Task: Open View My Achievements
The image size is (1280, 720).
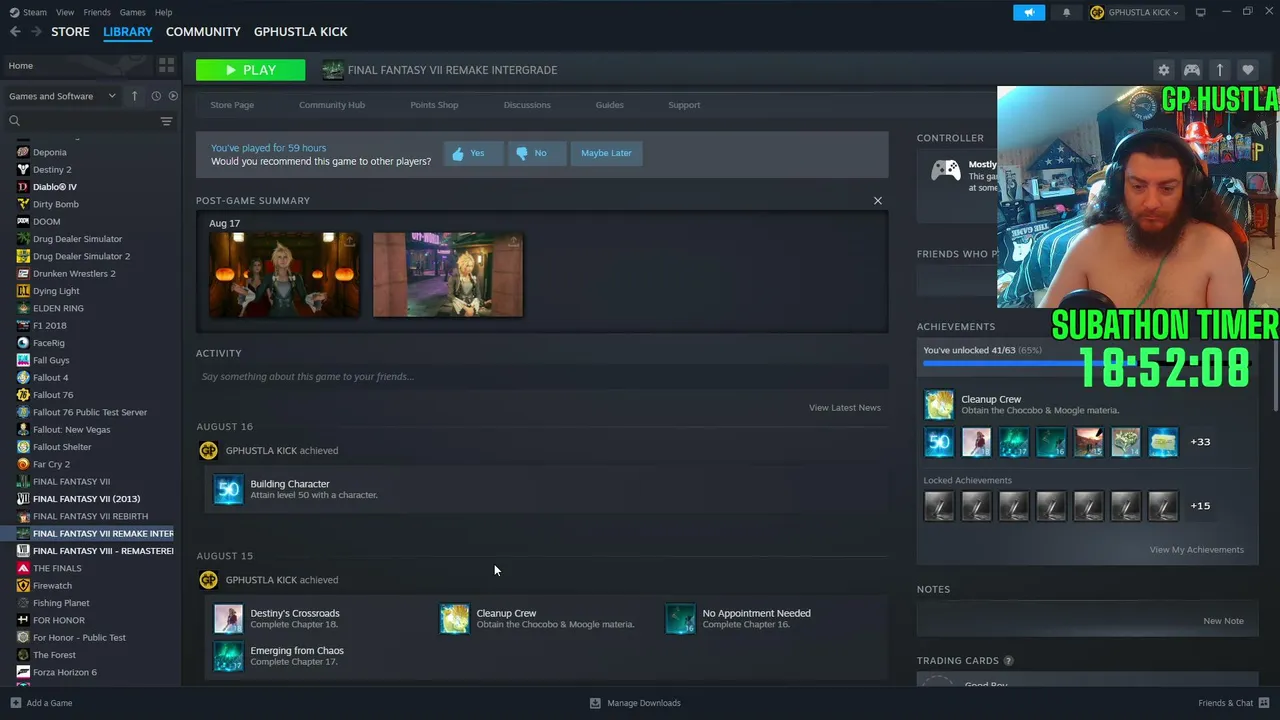Action: point(1197,550)
